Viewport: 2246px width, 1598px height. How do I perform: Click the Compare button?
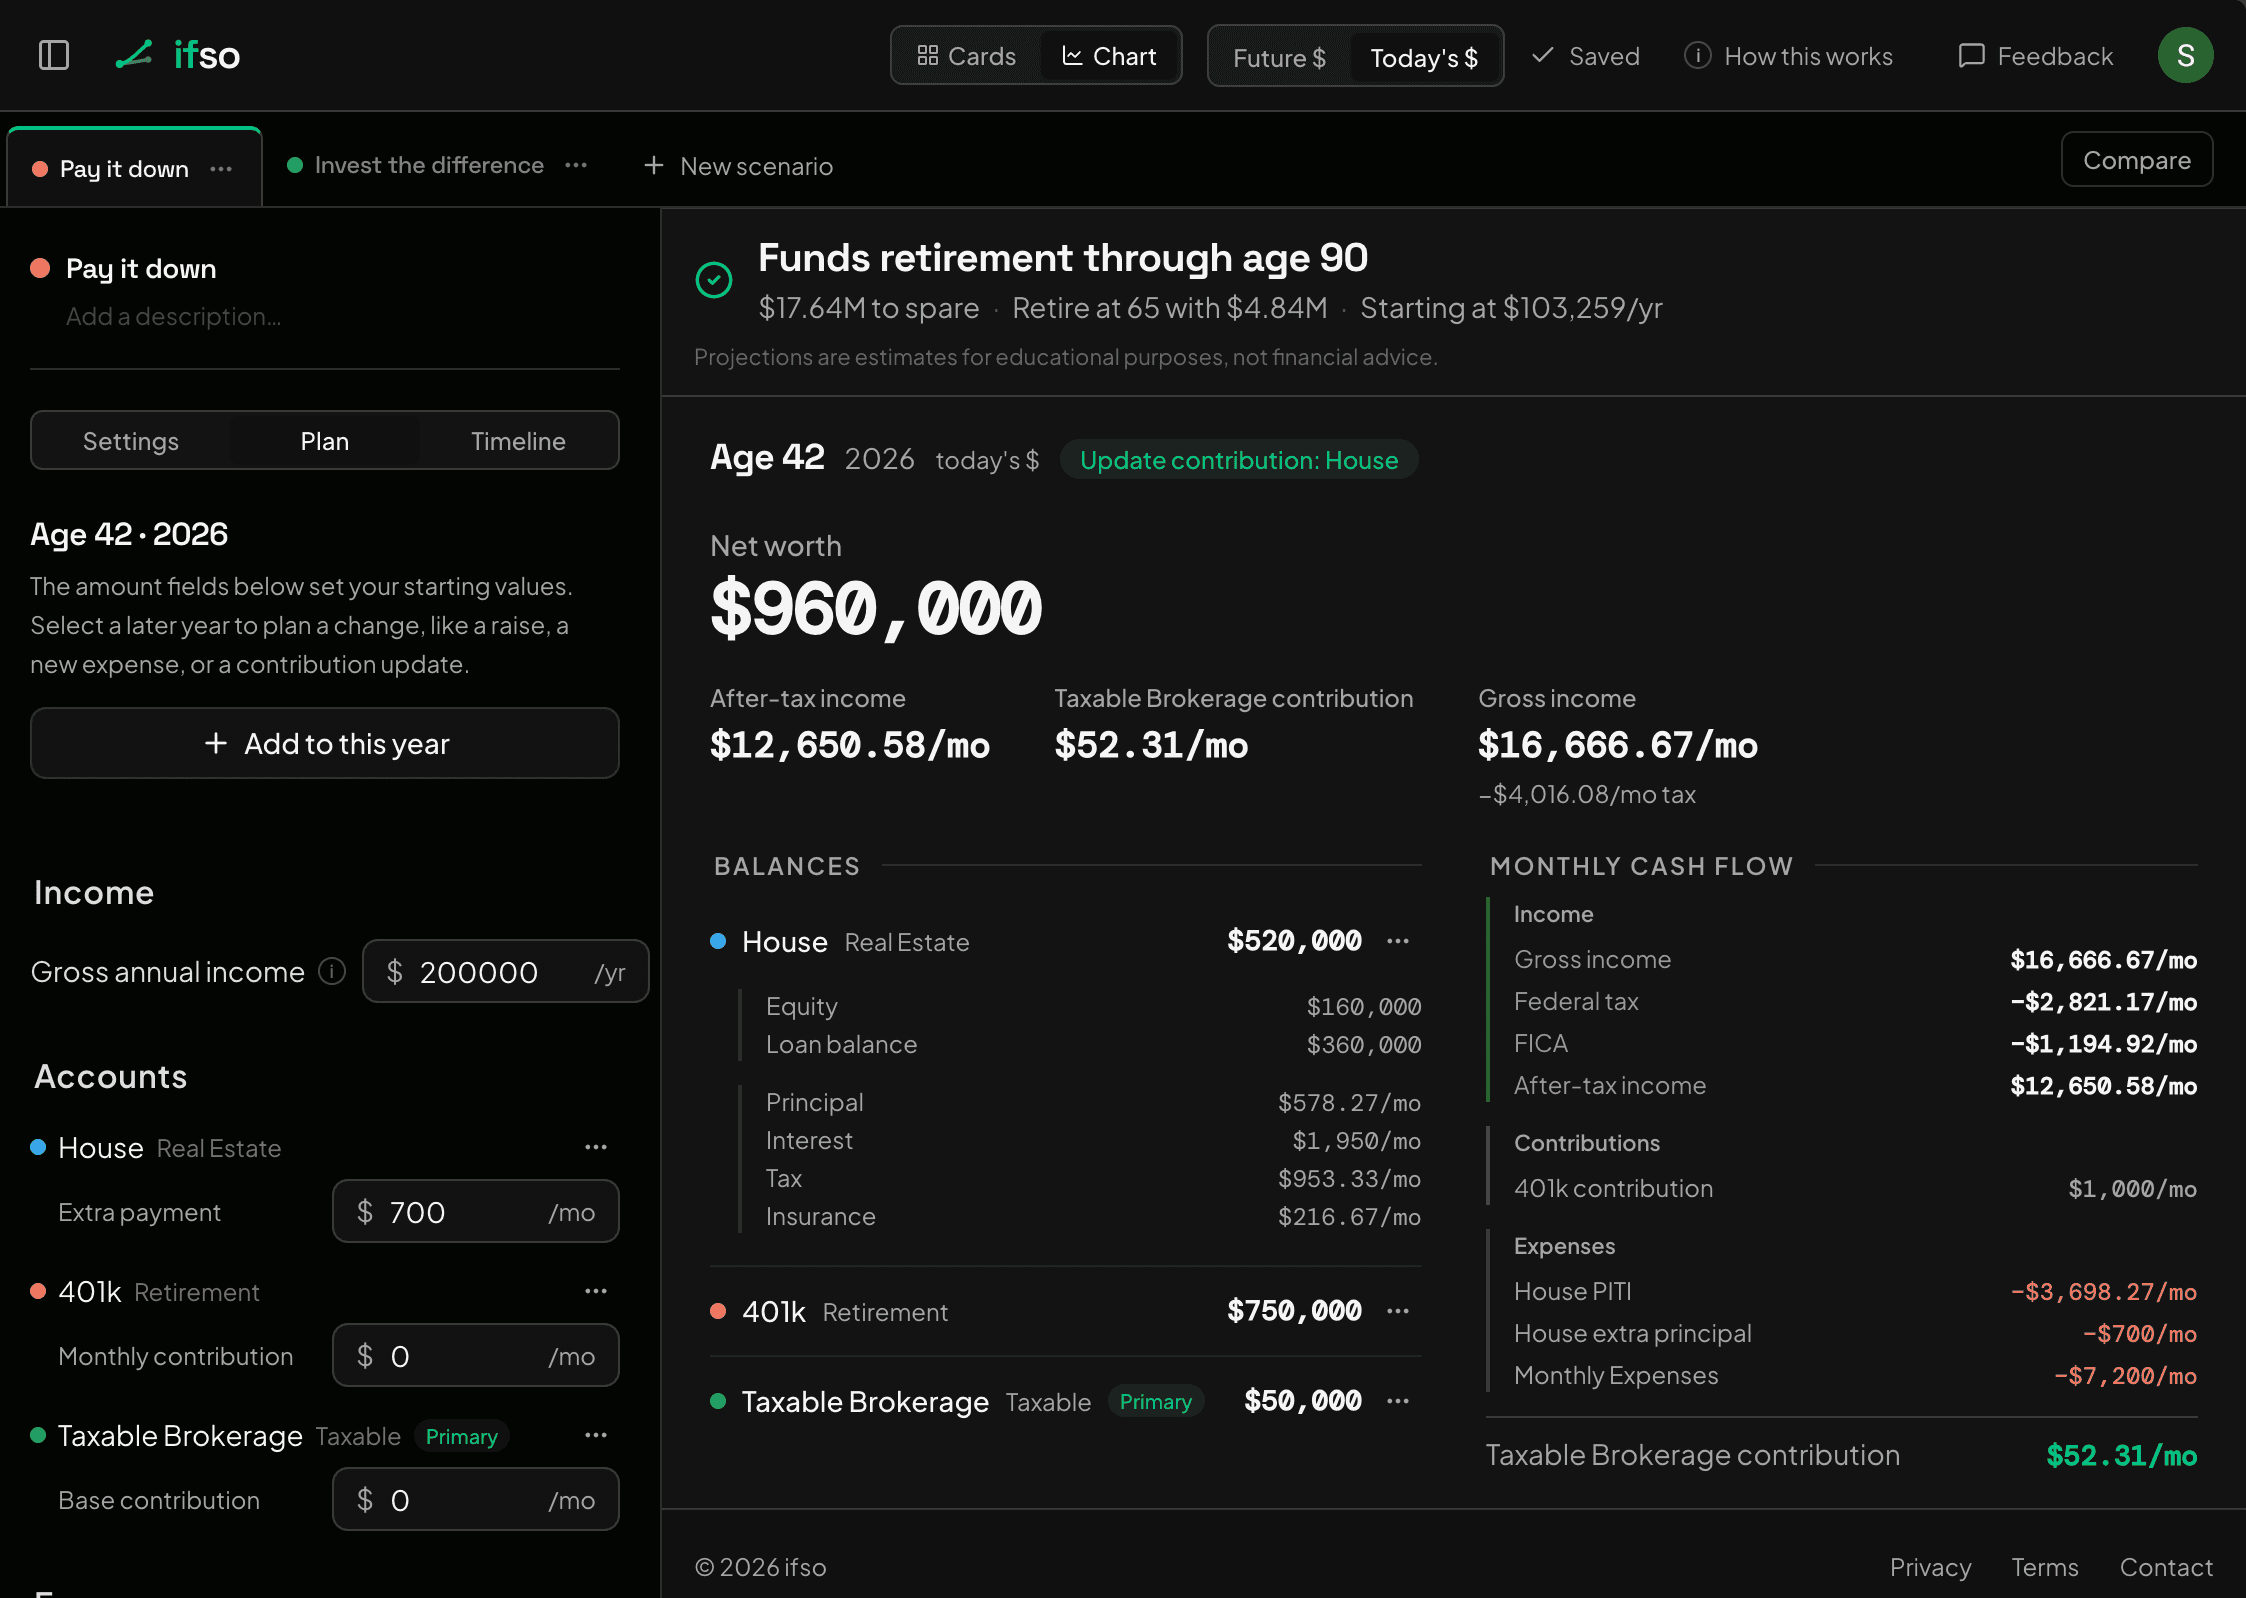tap(2137, 160)
